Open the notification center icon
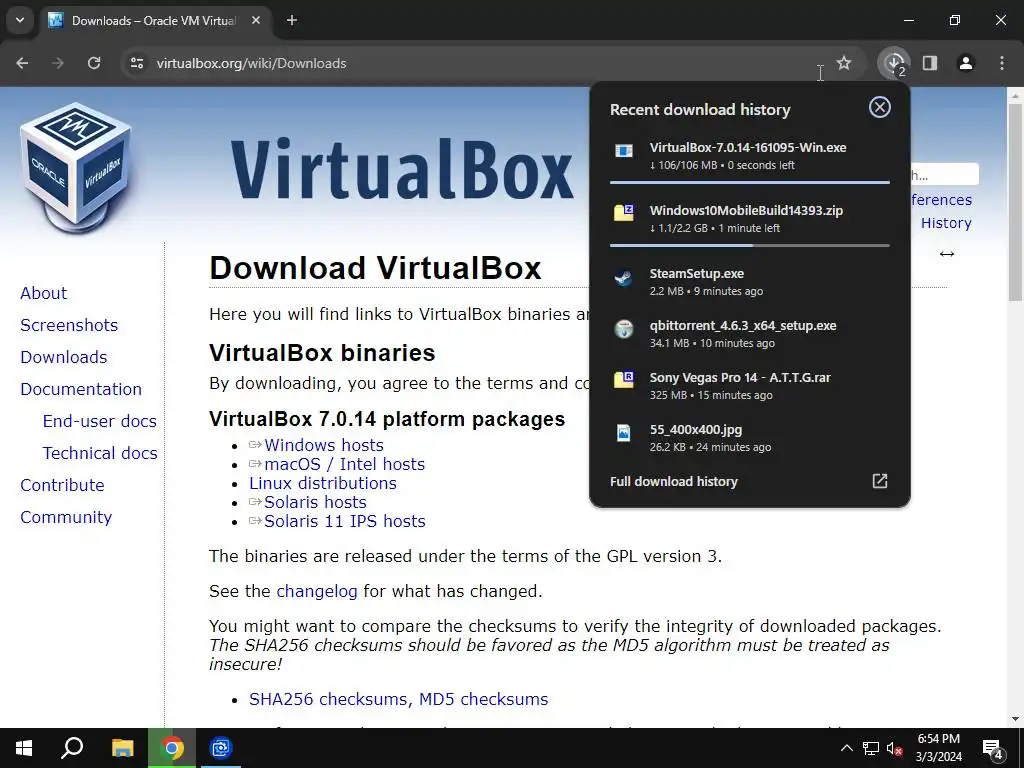The height and width of the screenshot is (768, 1024). click(993, 748)
